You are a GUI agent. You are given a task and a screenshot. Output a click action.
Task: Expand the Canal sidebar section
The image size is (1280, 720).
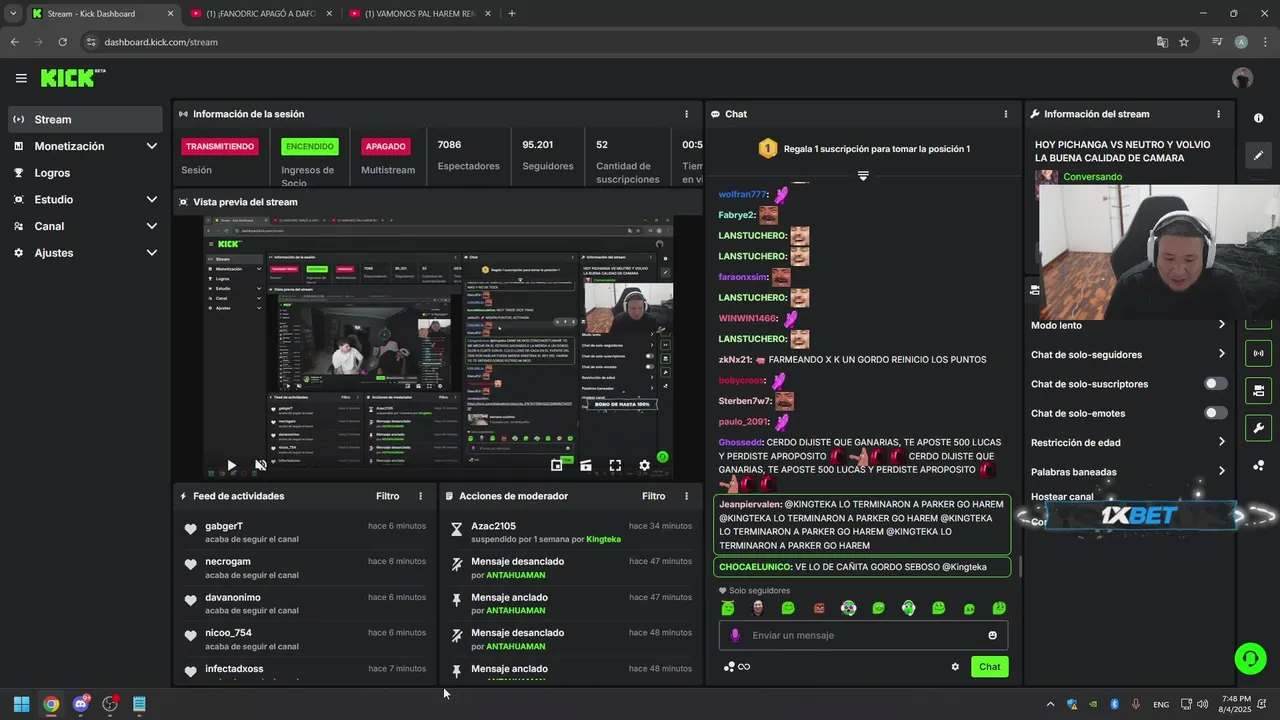85,226
